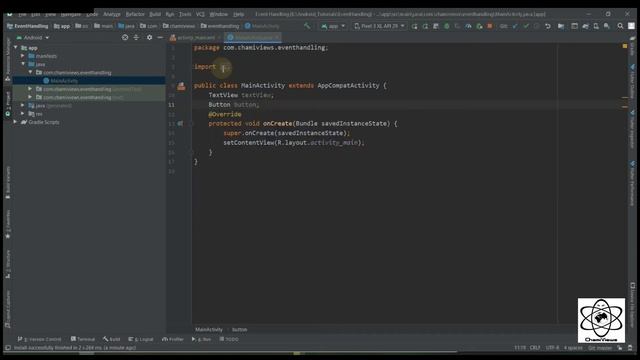The height and width of the screenshot is (360, 640).
Task: Open the Terminal tool window
Action: point(82,339)
